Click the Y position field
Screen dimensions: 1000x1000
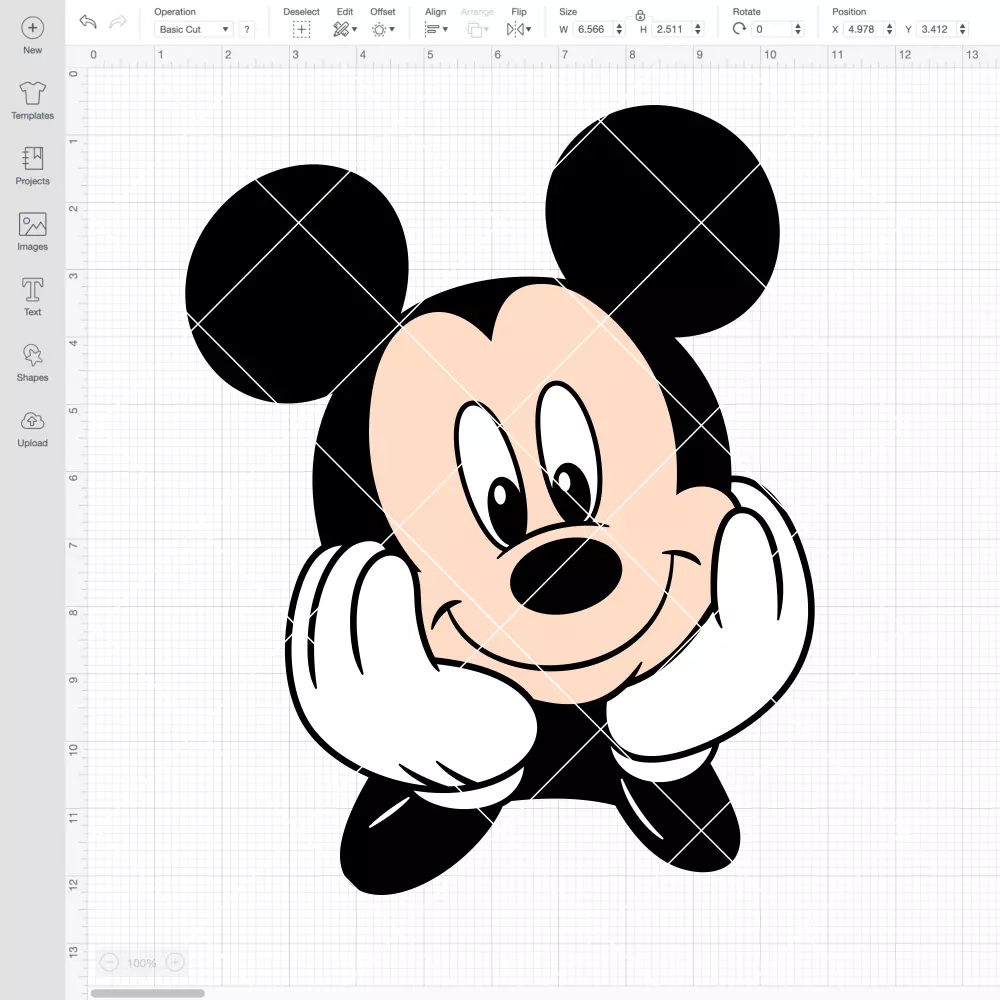tap(937, 29)
